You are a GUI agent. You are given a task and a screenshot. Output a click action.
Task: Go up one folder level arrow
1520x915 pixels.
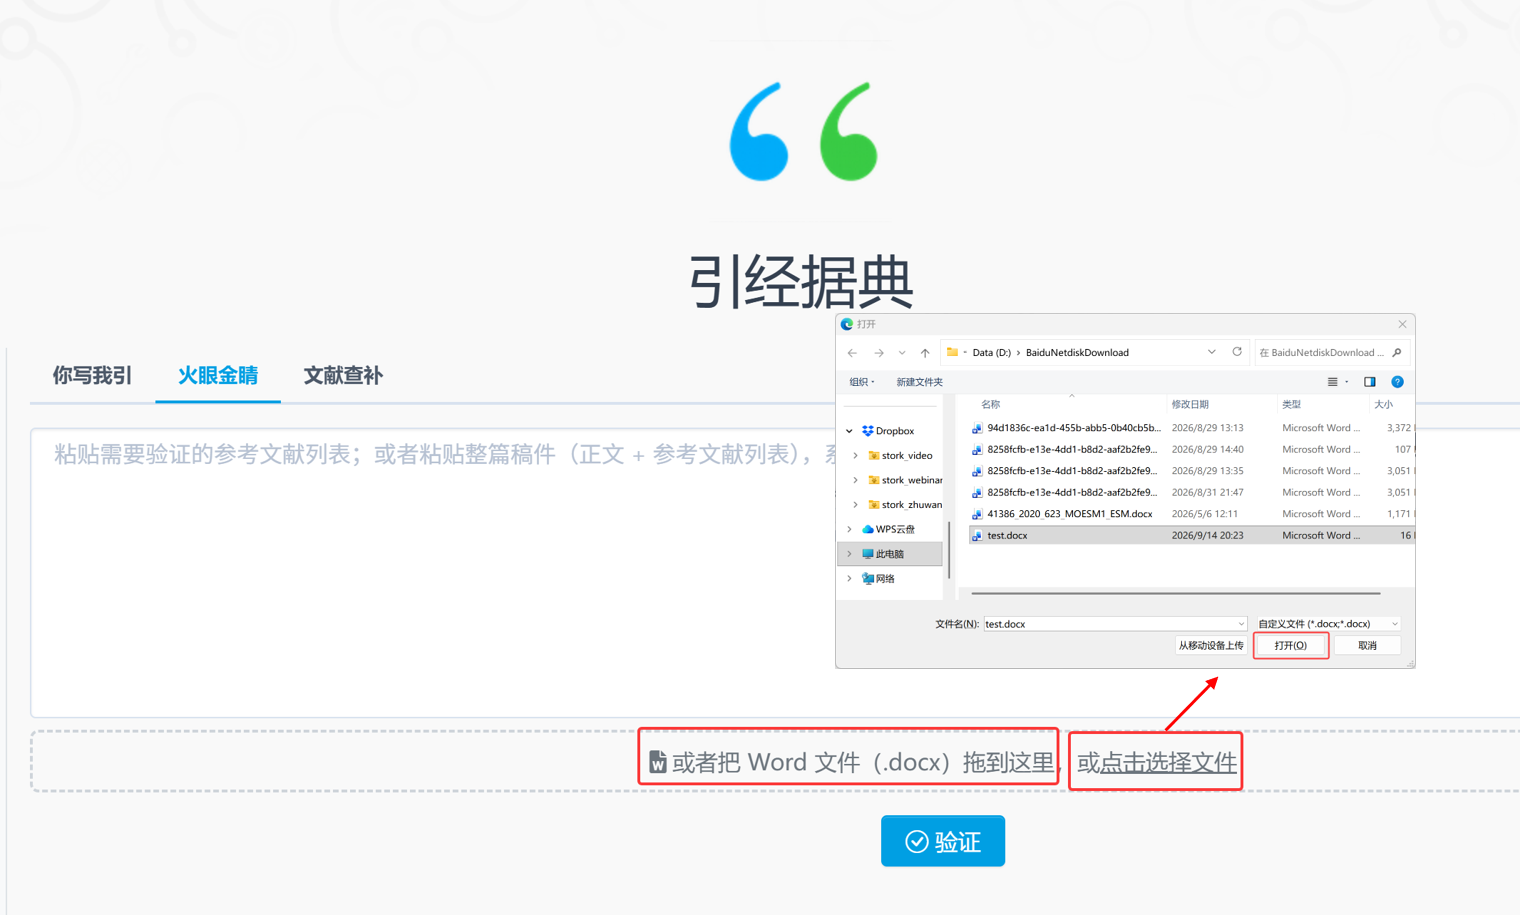click(925, 353)
